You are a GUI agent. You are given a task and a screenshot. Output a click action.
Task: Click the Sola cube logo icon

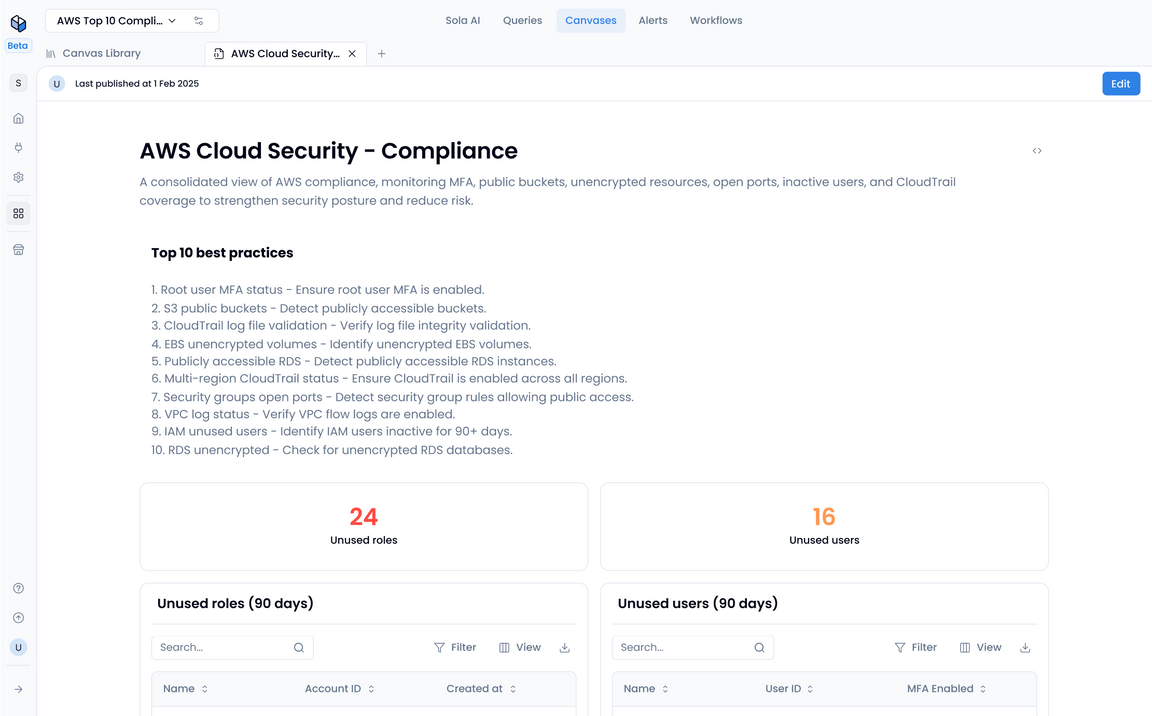[18, 23]
